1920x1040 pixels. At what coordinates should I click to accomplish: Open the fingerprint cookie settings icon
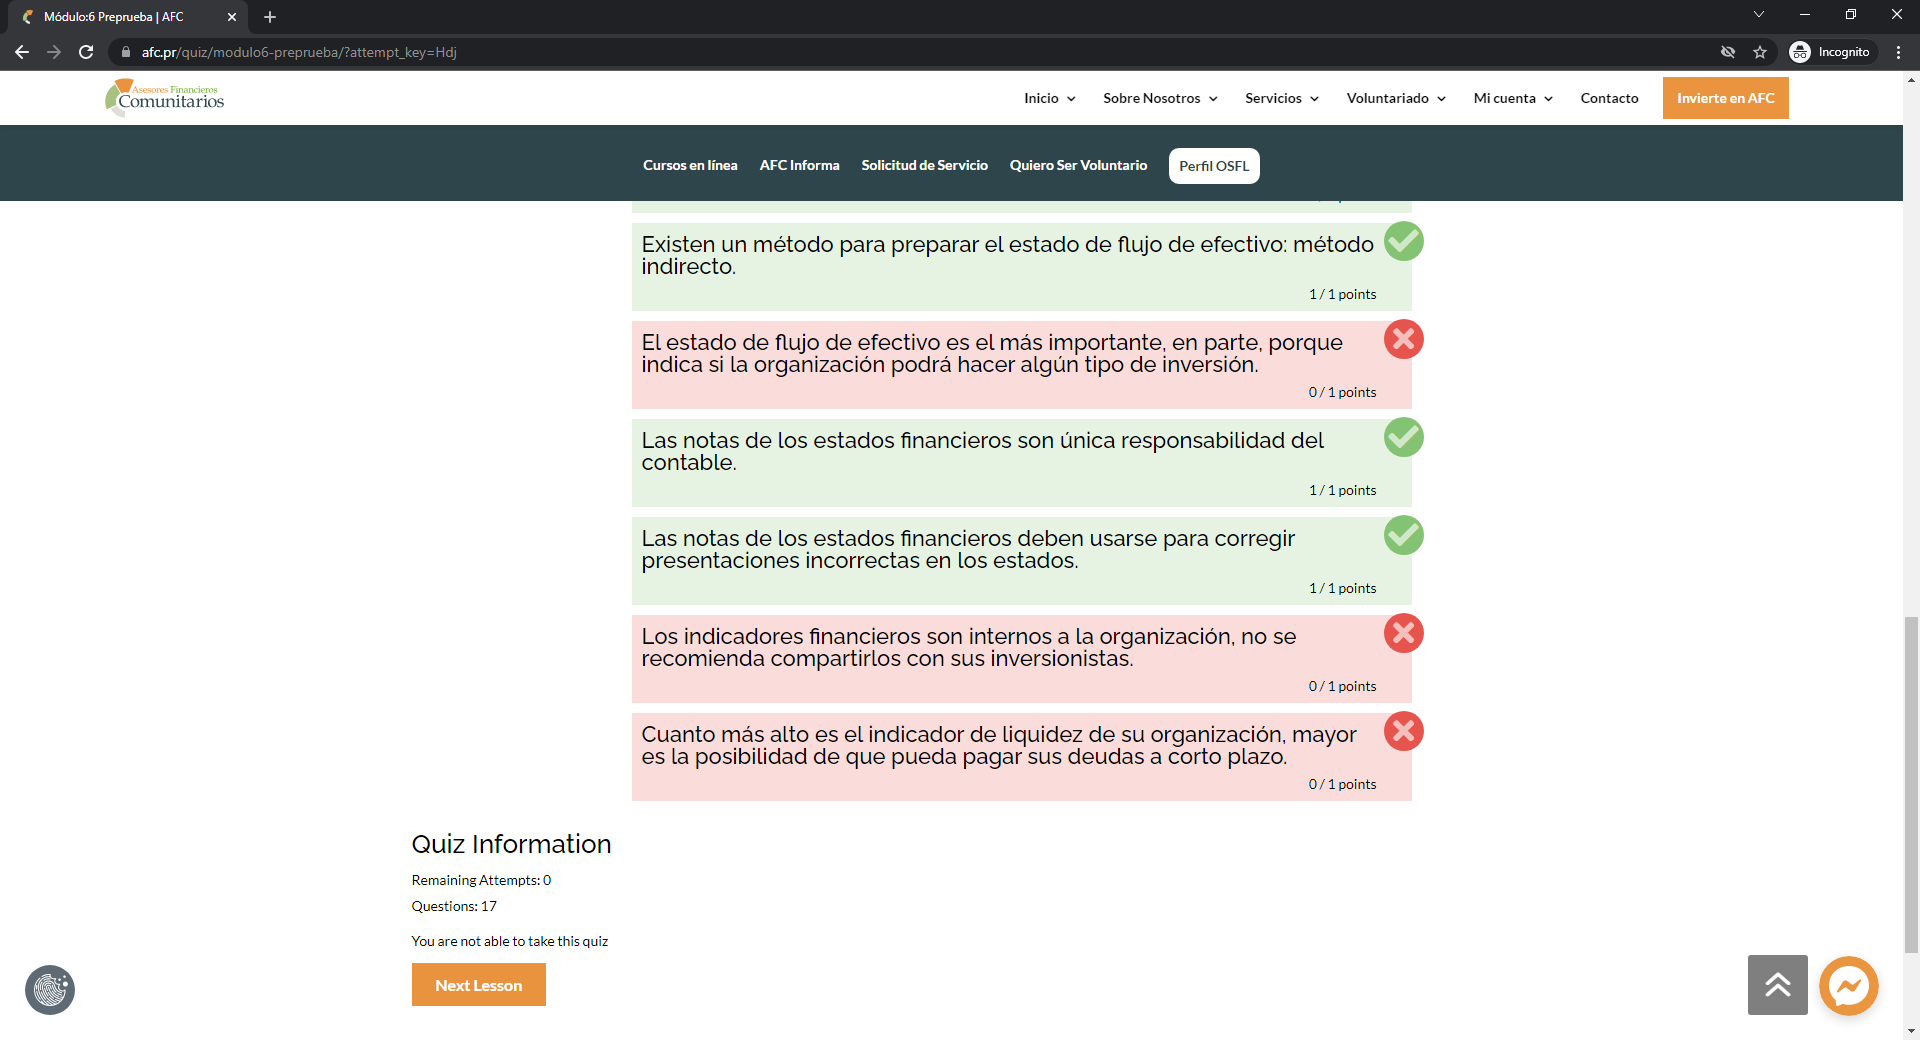click(50, 990)
